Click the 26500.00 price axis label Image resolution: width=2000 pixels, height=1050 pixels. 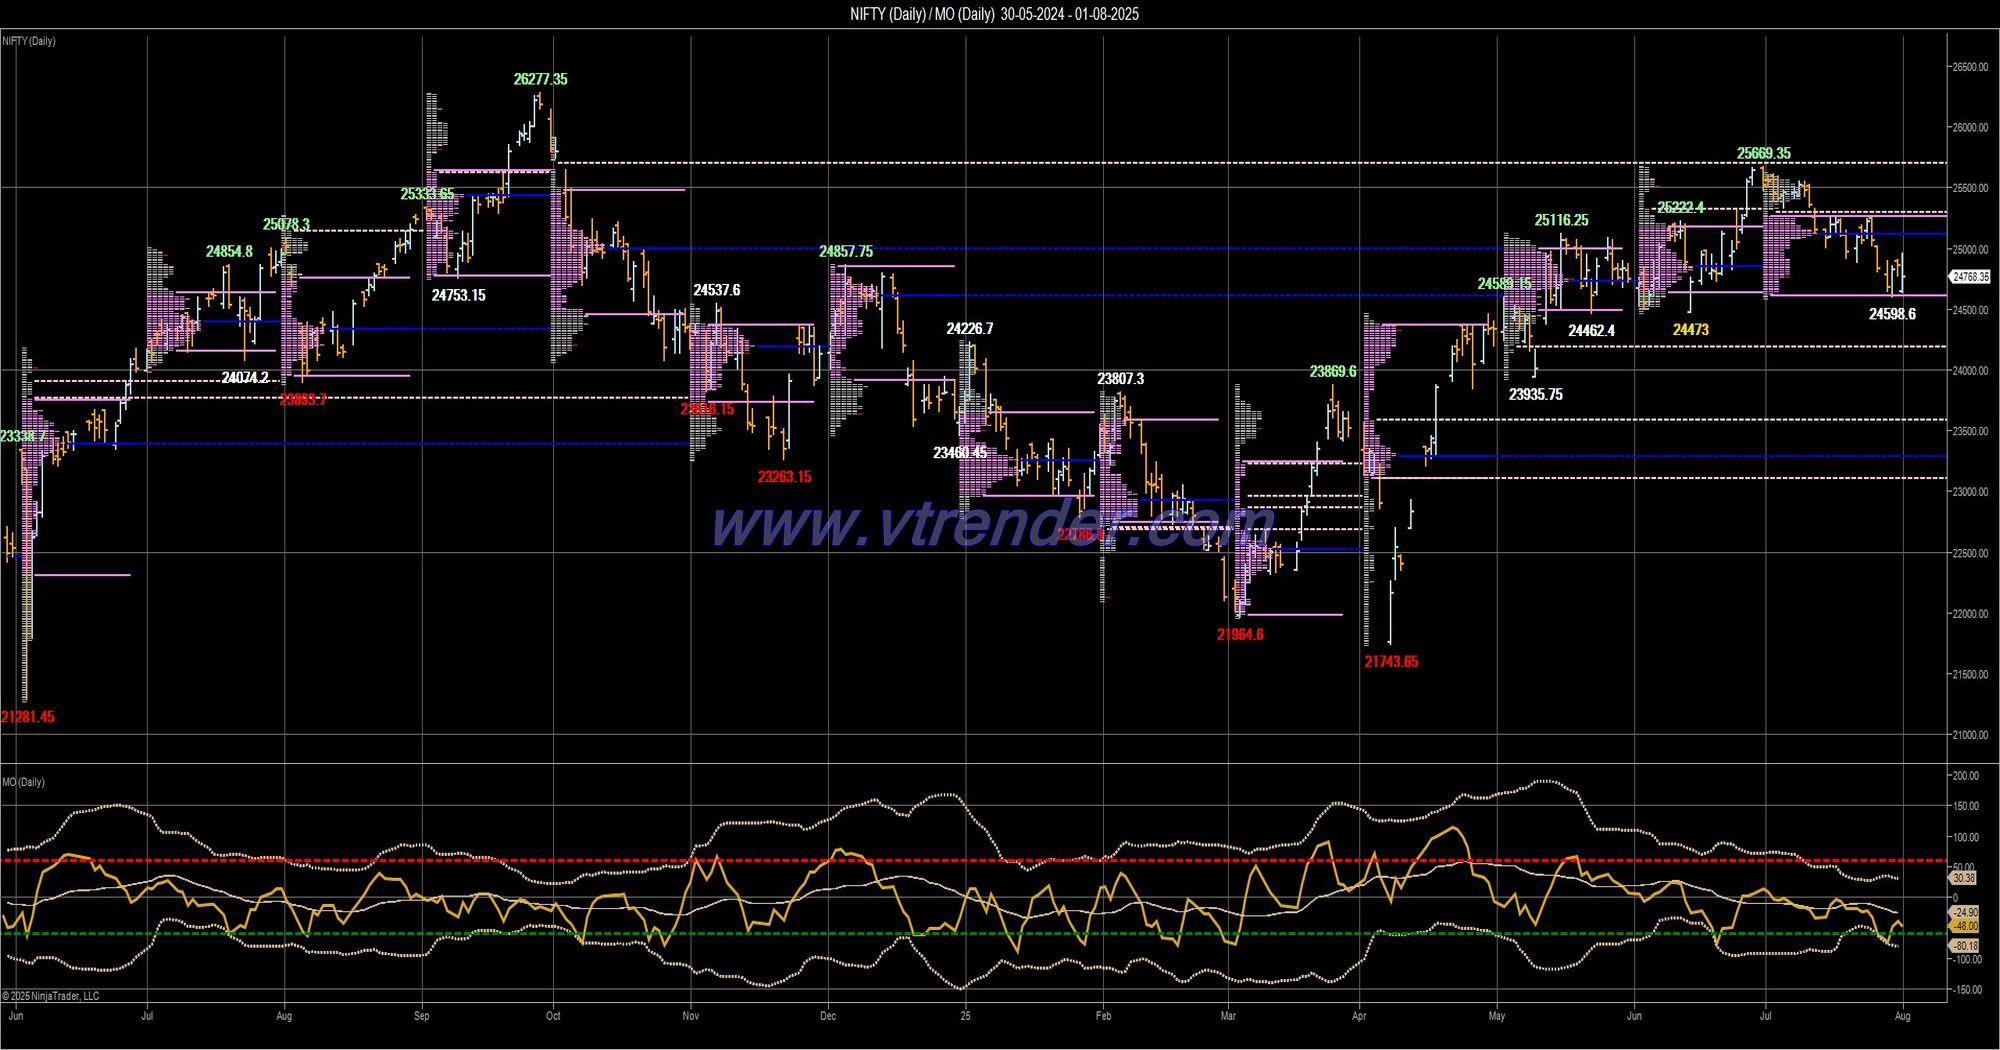pyautogui.click(x=1970, y=67)
